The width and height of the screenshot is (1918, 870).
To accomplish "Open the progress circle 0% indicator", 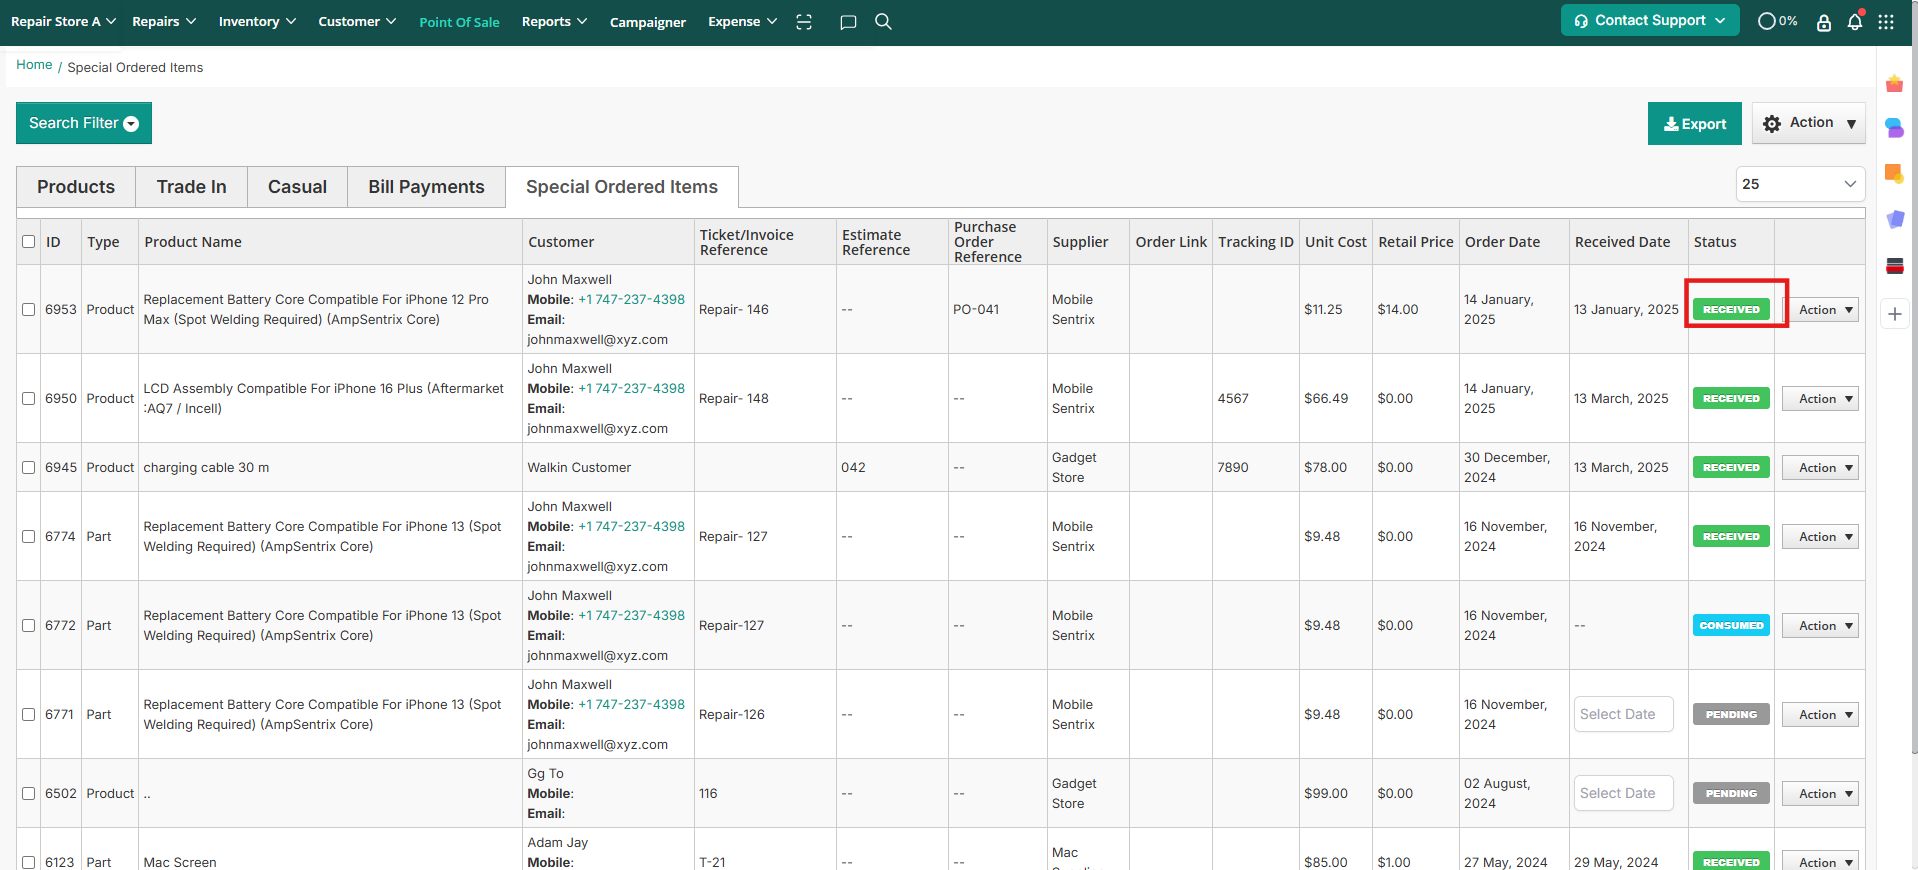I will click(x=1777, y=21).
